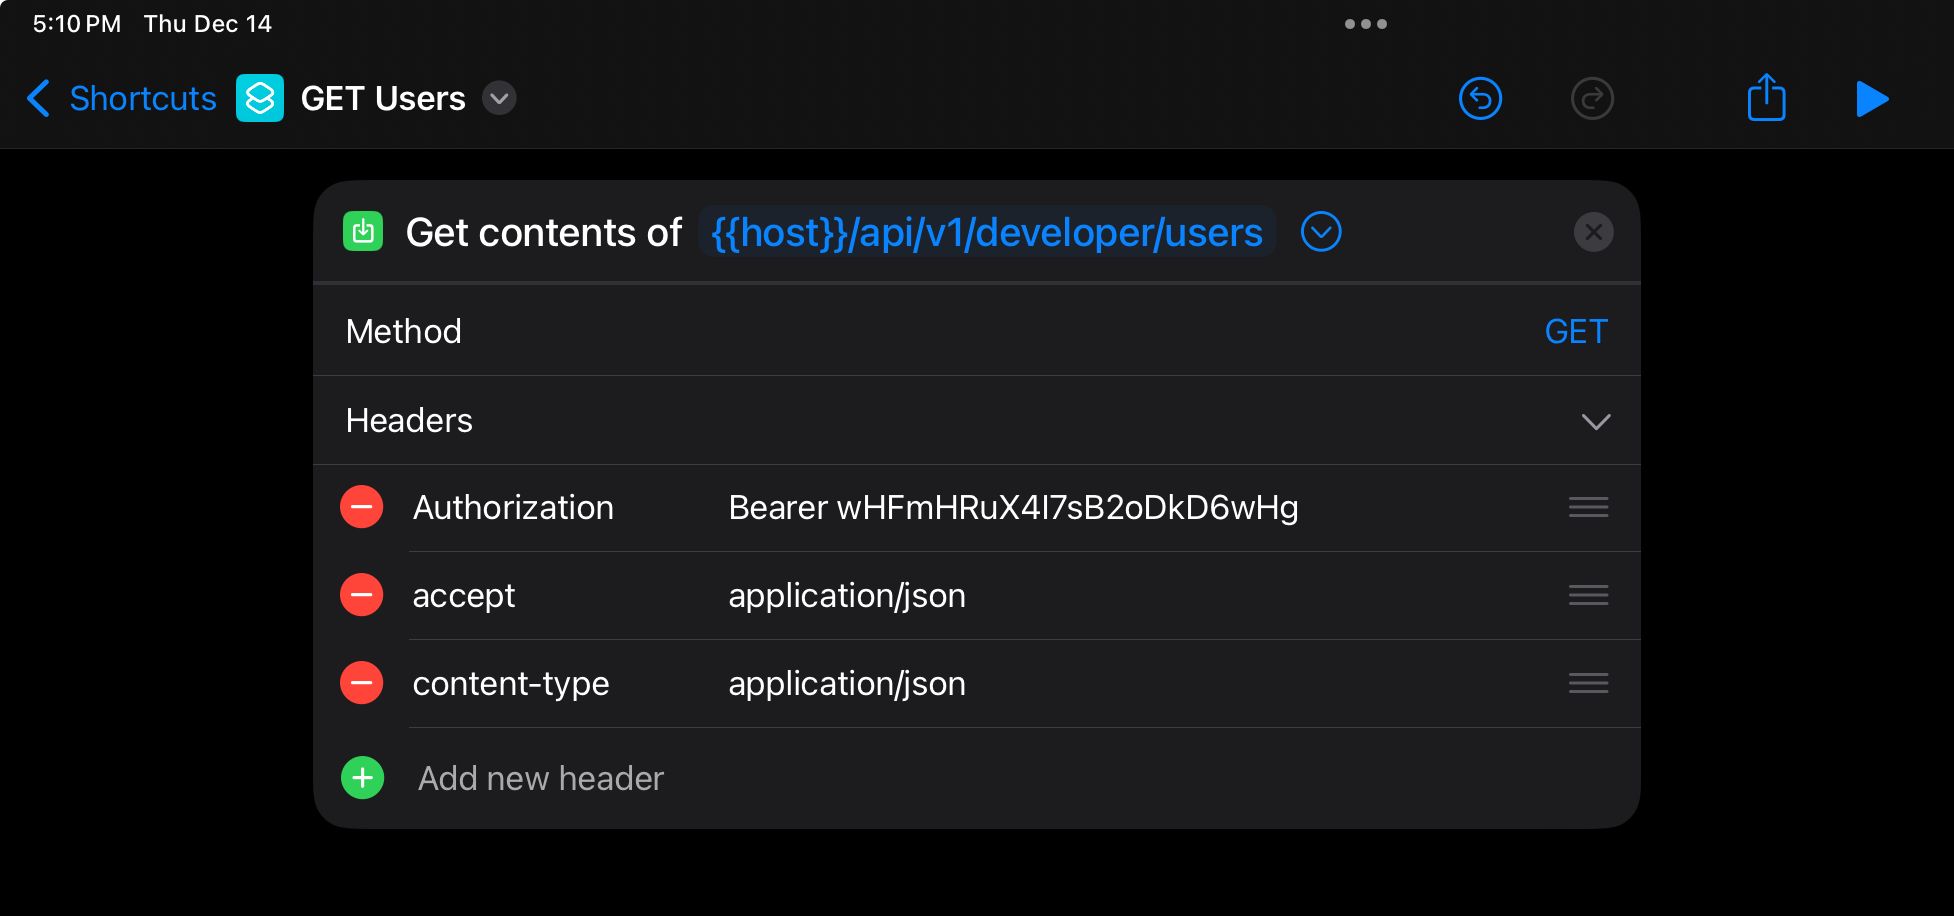Change the GET request method
This screenshot has height=916, width=1954.
1575,332
